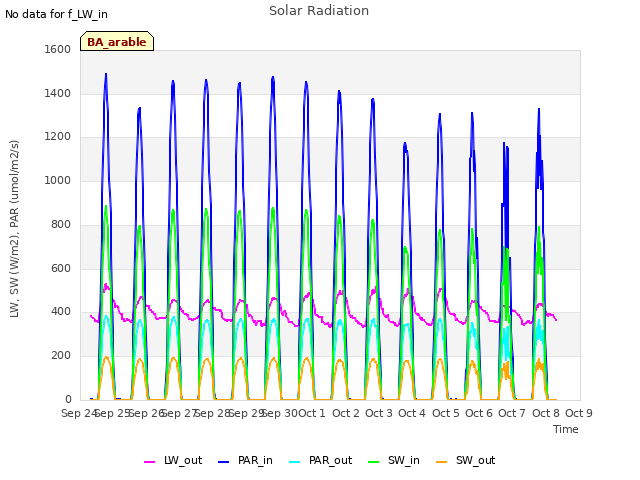Click the 600 y-axis tick label

tap(61, 269)
